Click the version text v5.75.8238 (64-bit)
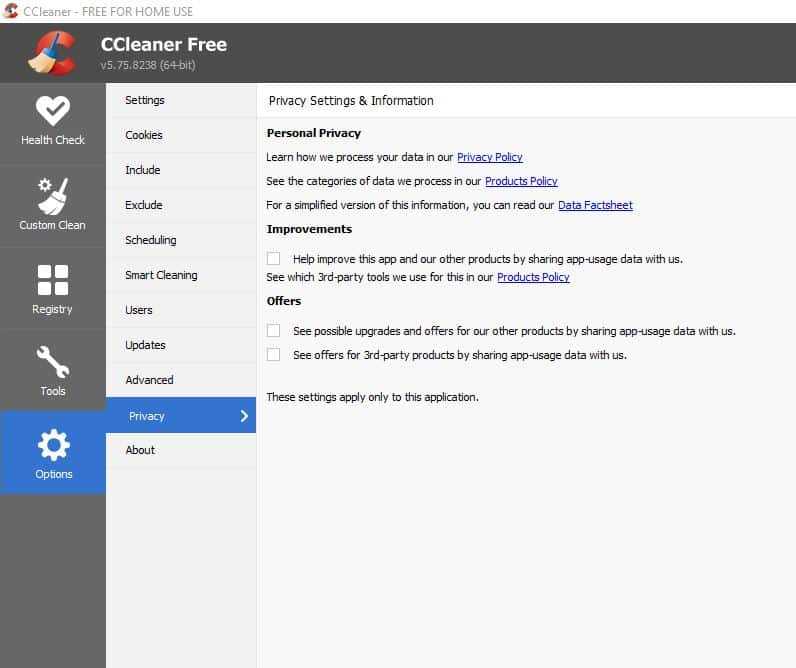Screen dimensions: 796x668 [148, 65]
